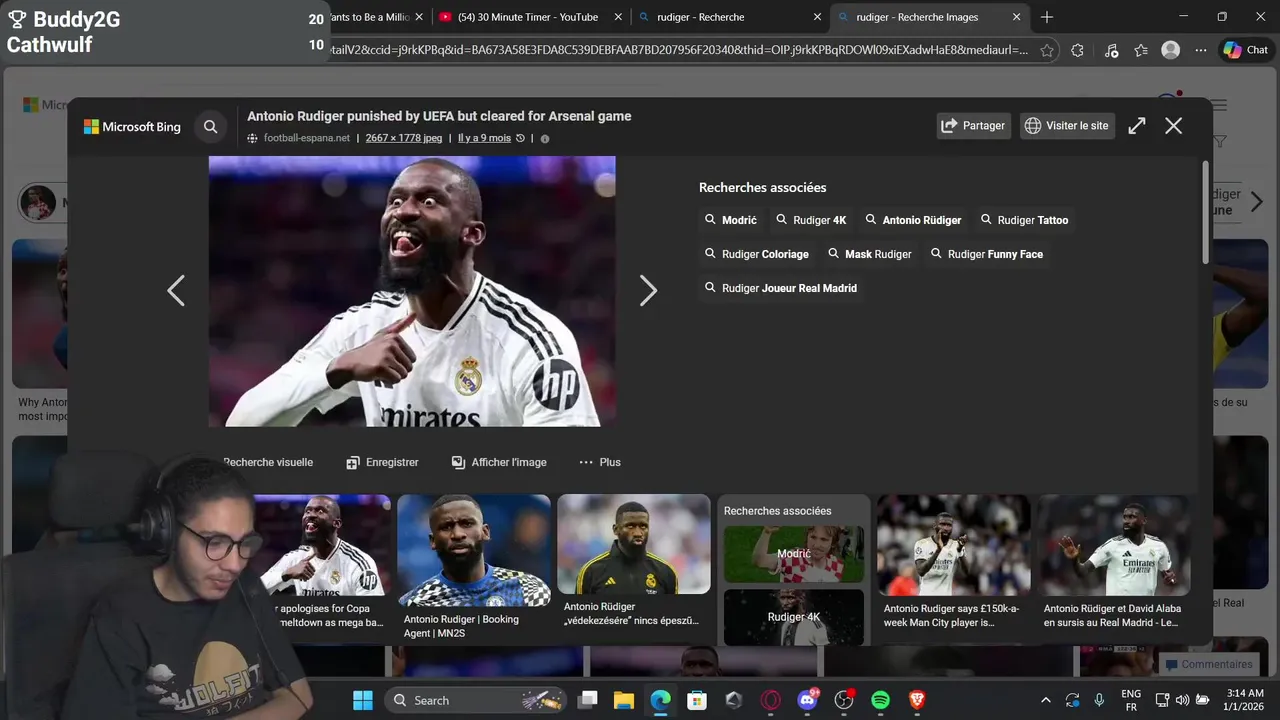Select Mask Rudiger related search chip

(869, 254)
